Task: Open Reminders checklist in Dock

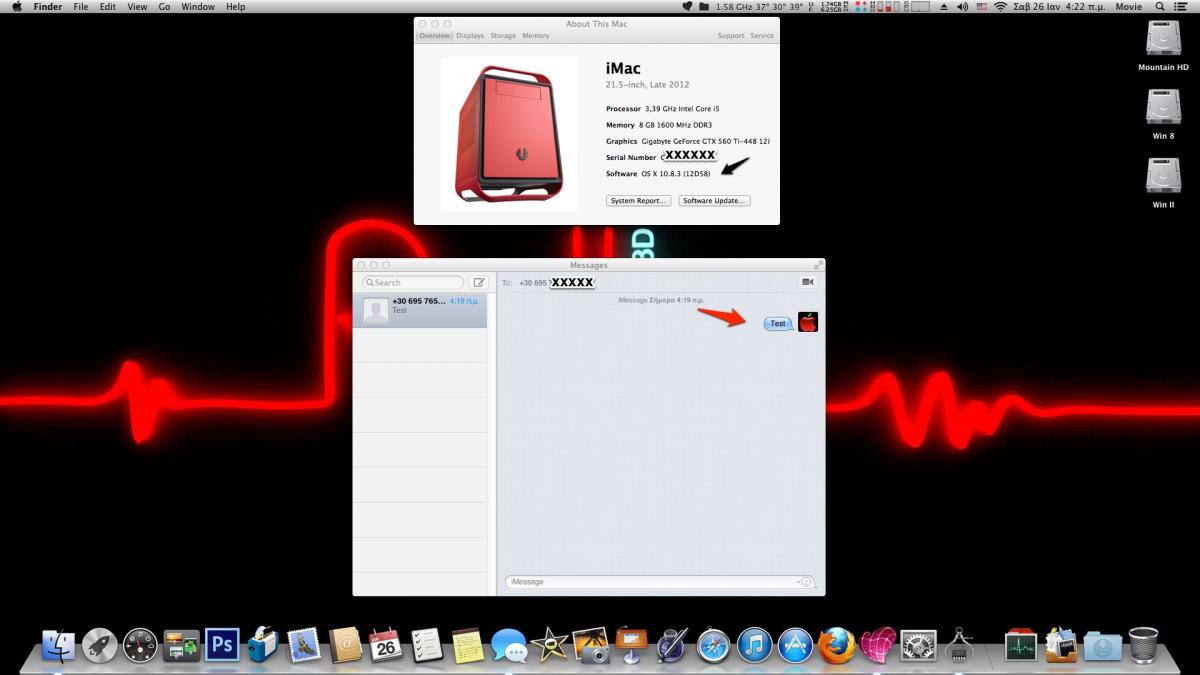Action: coord(426,645)
